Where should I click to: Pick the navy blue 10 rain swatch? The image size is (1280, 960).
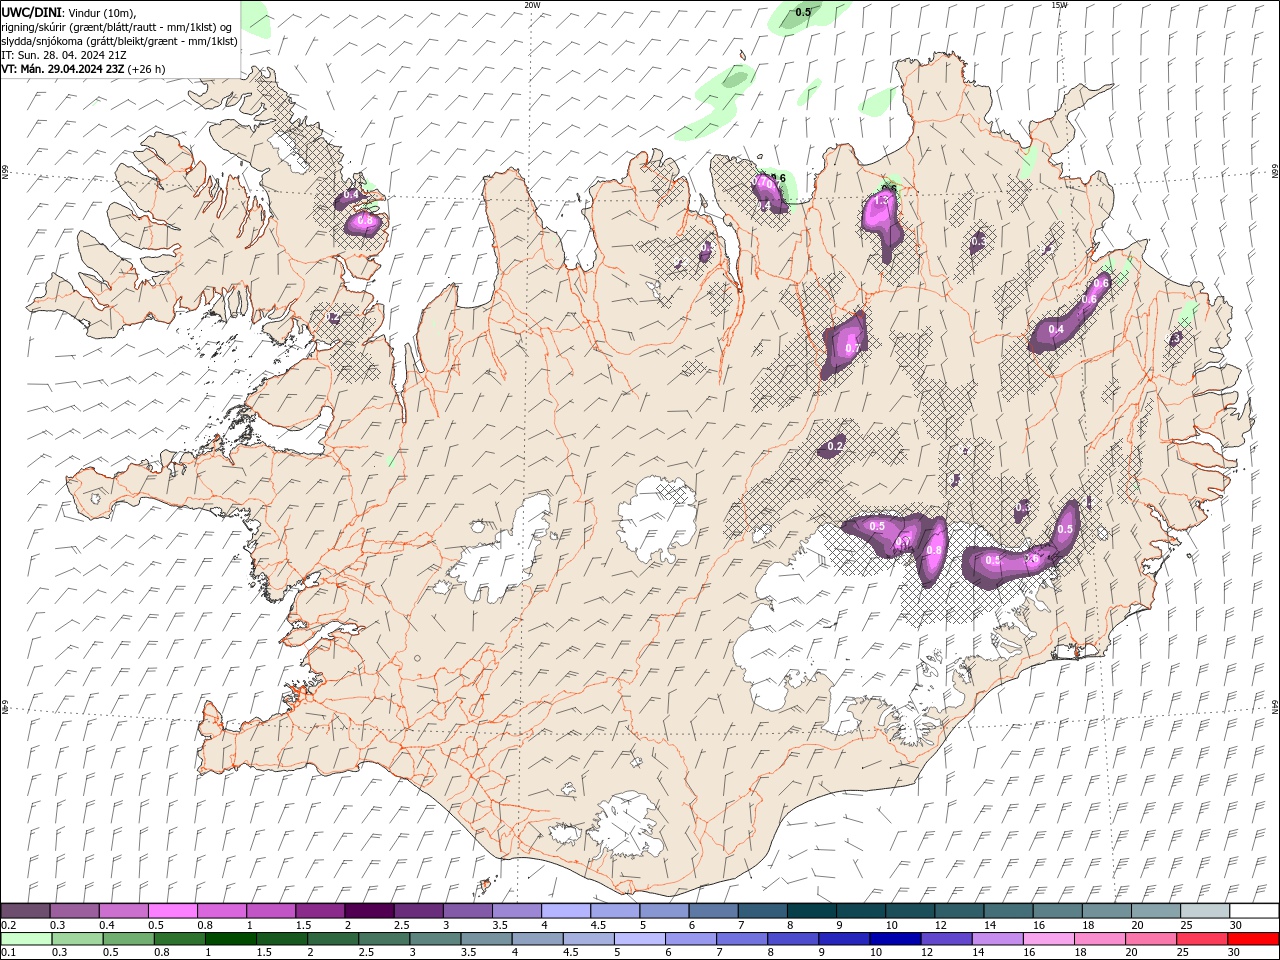(x=895, y=939)
